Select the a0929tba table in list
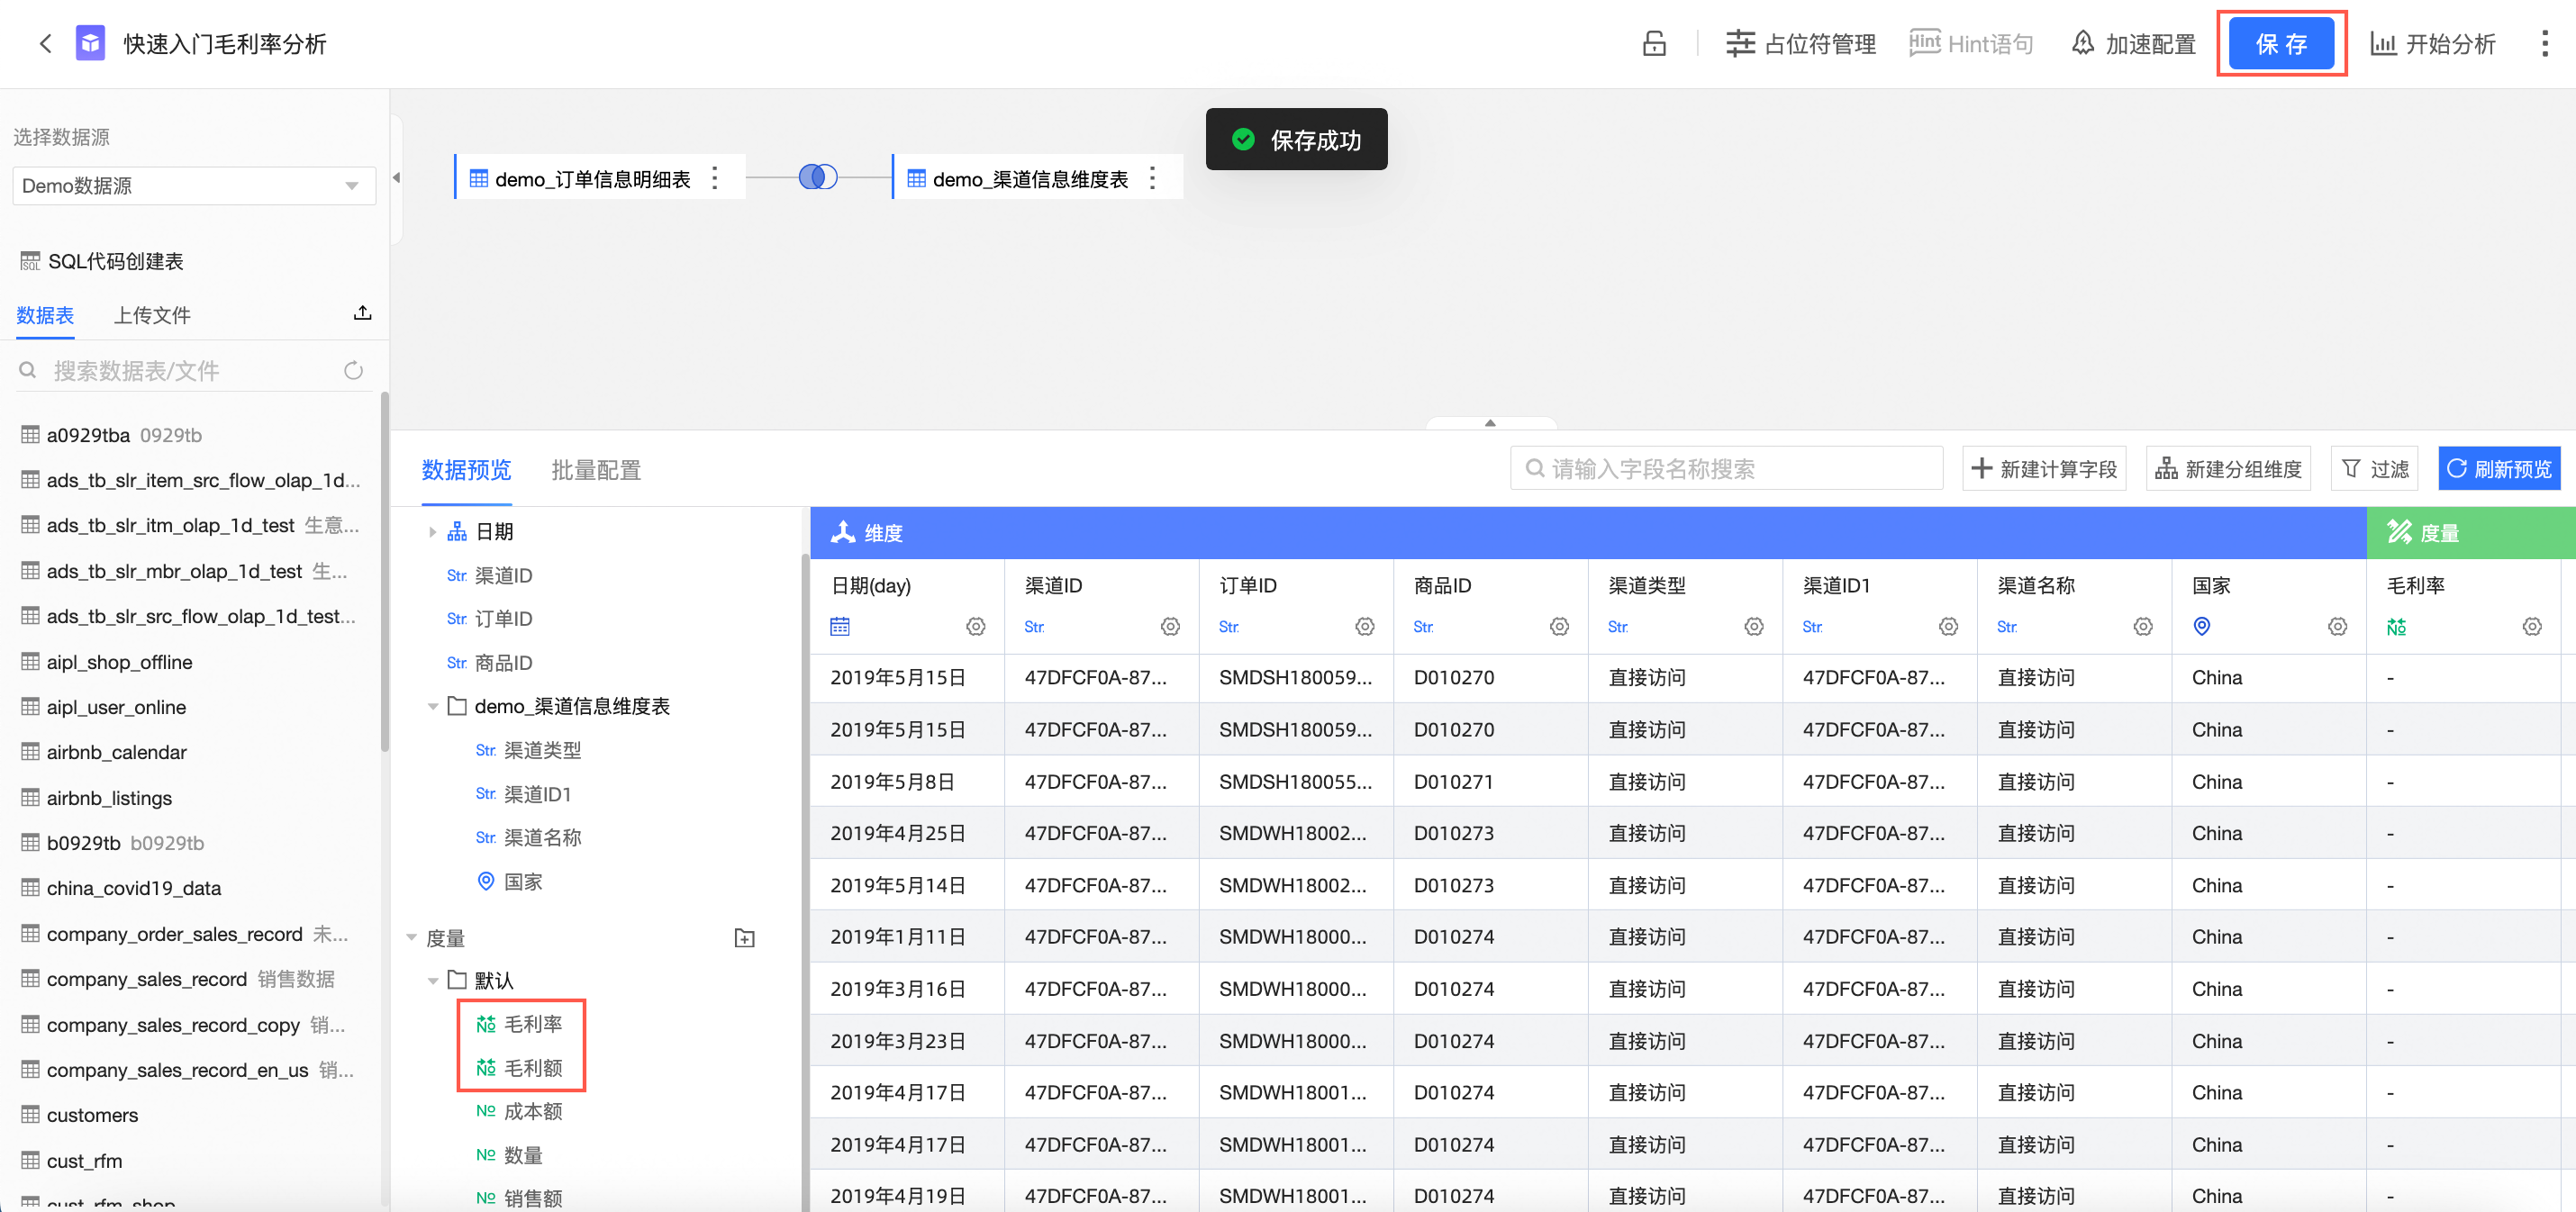 pyautogui.click(x=112, y=435)
